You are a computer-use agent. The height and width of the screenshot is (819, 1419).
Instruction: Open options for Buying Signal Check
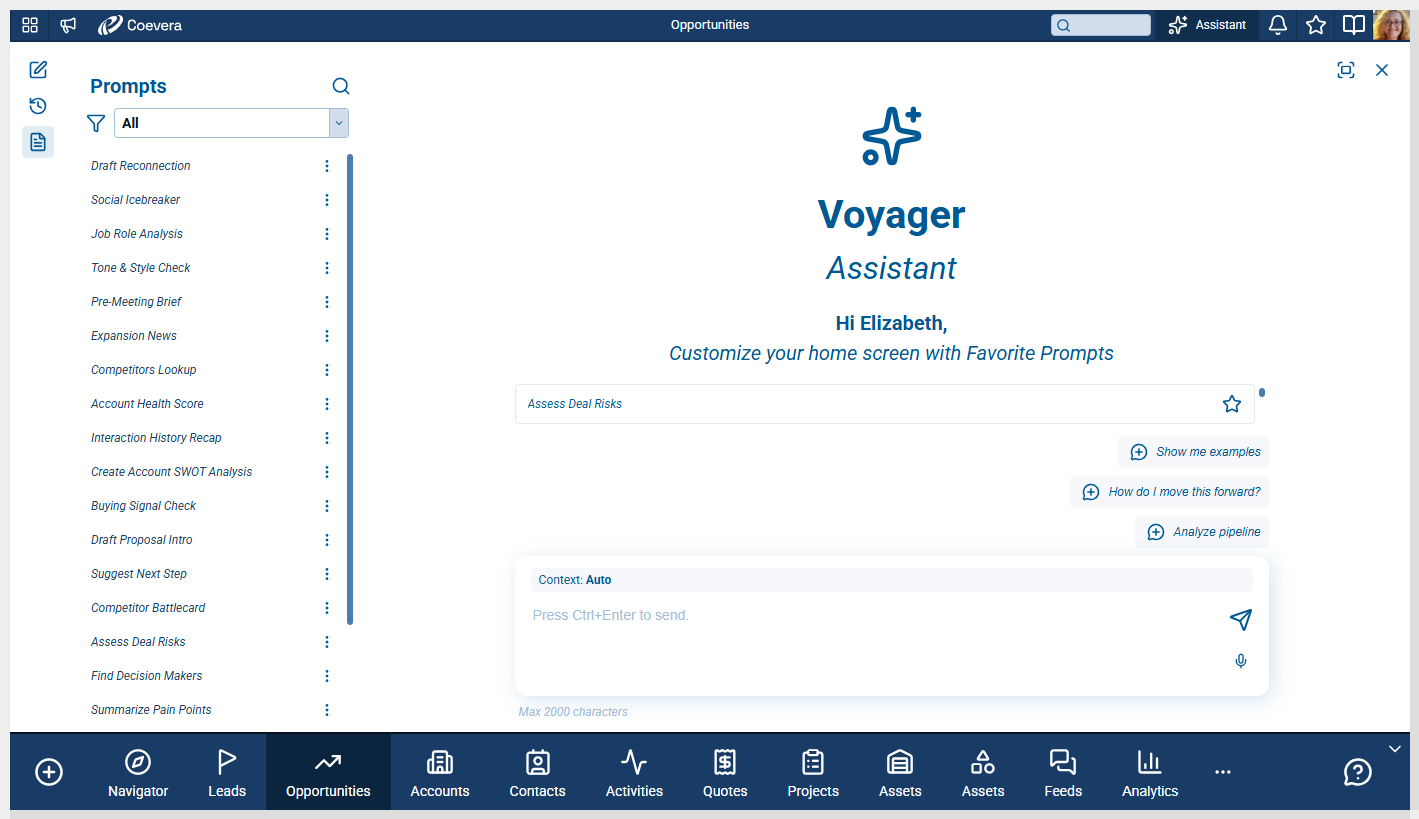(327, 506)
